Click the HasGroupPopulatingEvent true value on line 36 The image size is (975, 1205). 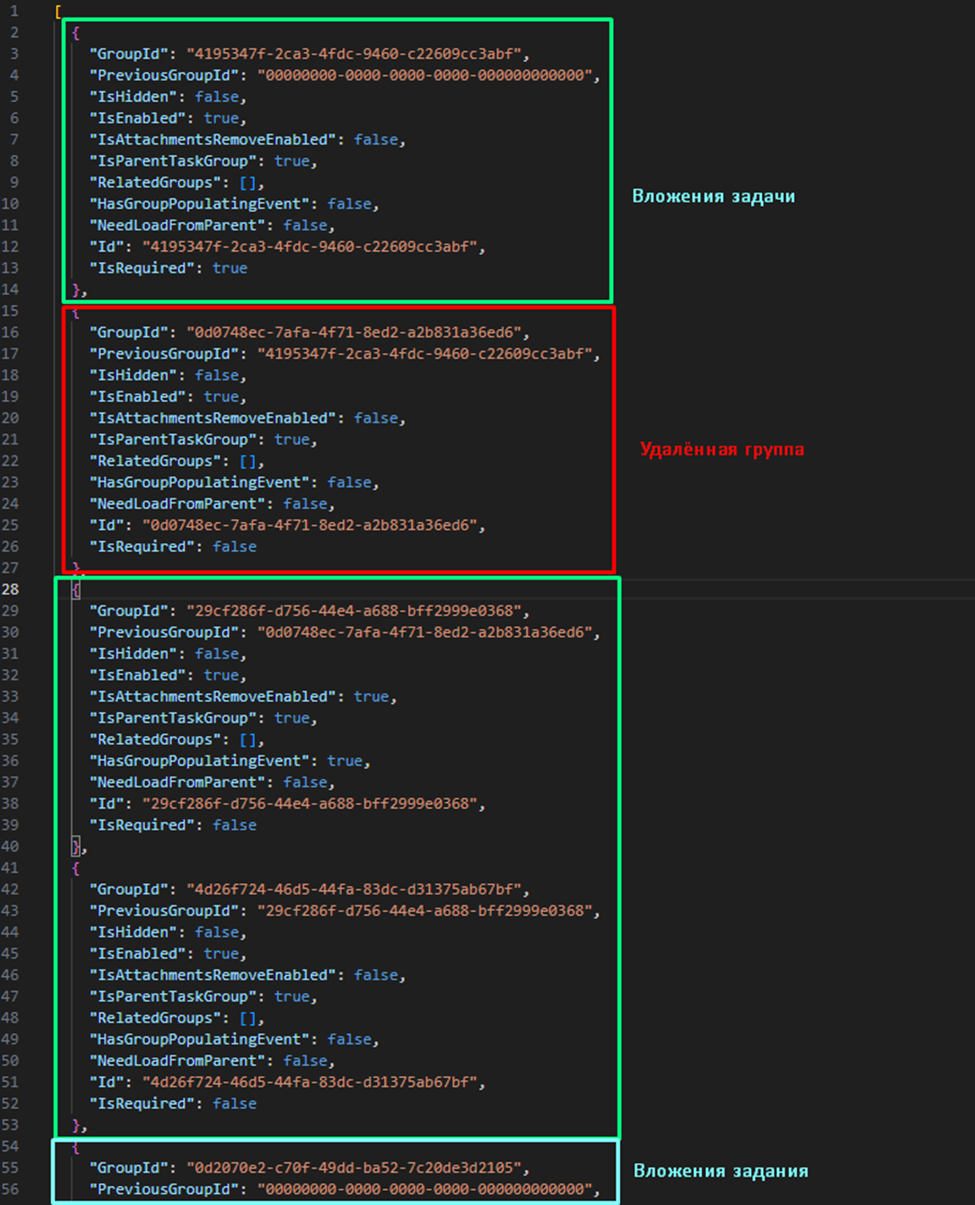[x=345, y=761]
